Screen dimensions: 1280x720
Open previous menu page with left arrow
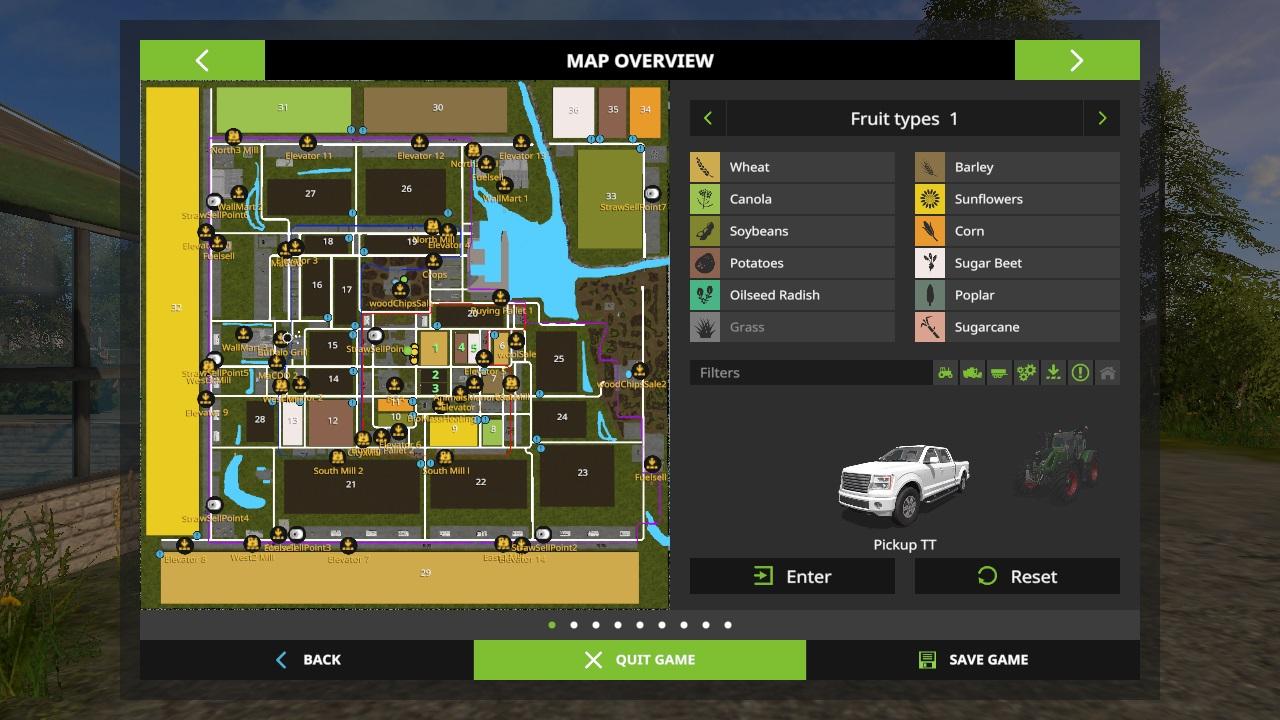[202, 60]
